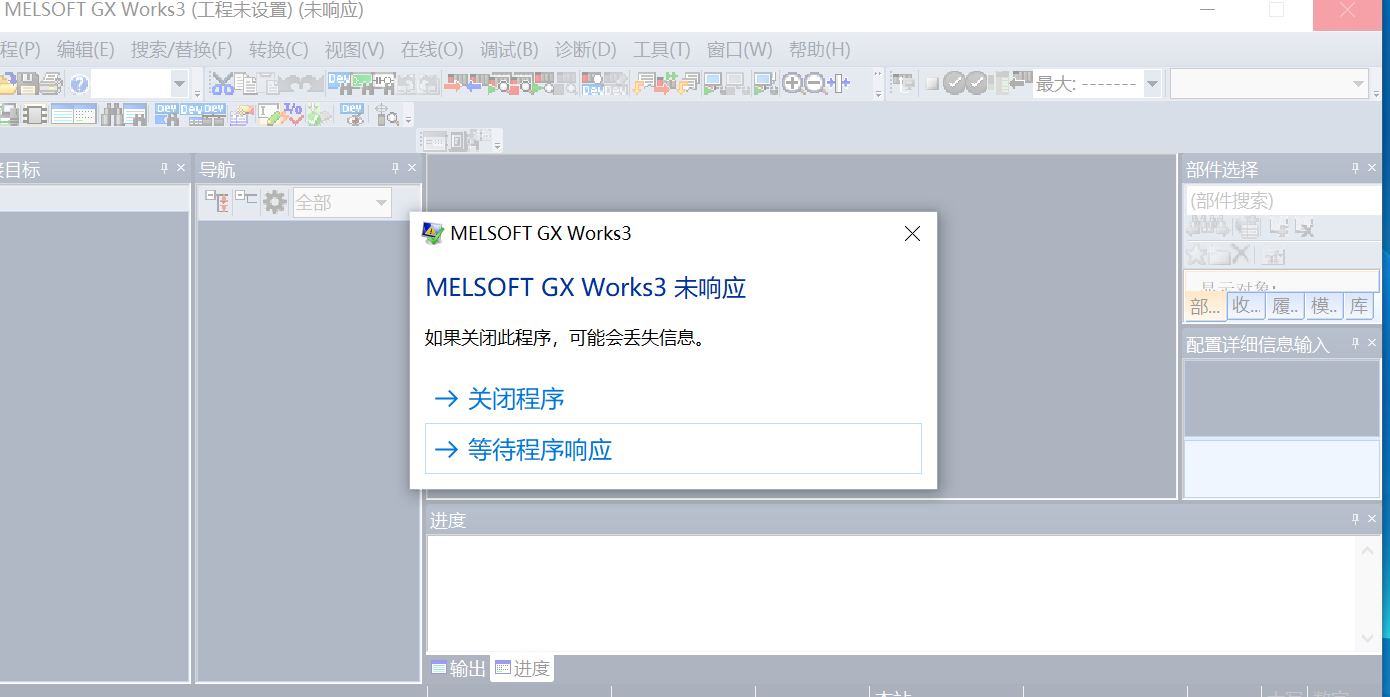Click the gear icon in navigation panel
Screen dimensions: 1390x697
(274, 203)
